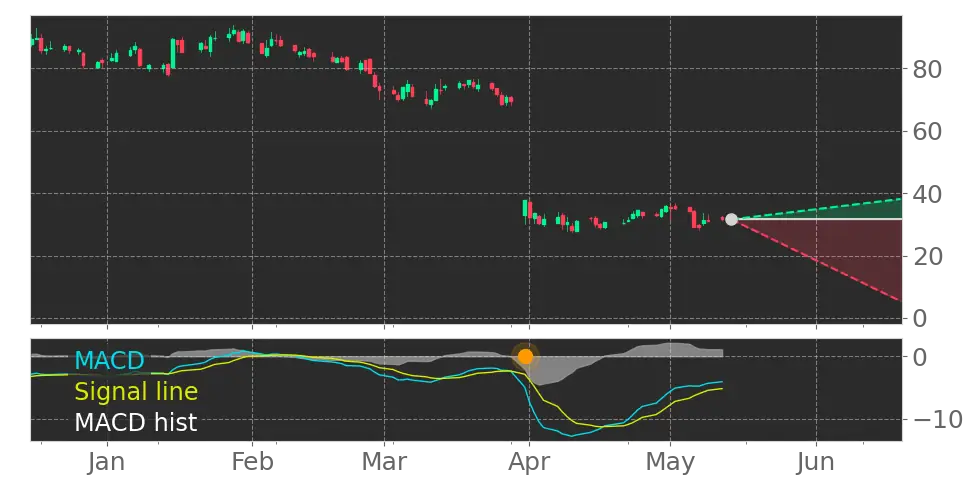Click the orange MACD crossover marker
Viewport: 972px width, 486px height.
pos(526,356)
